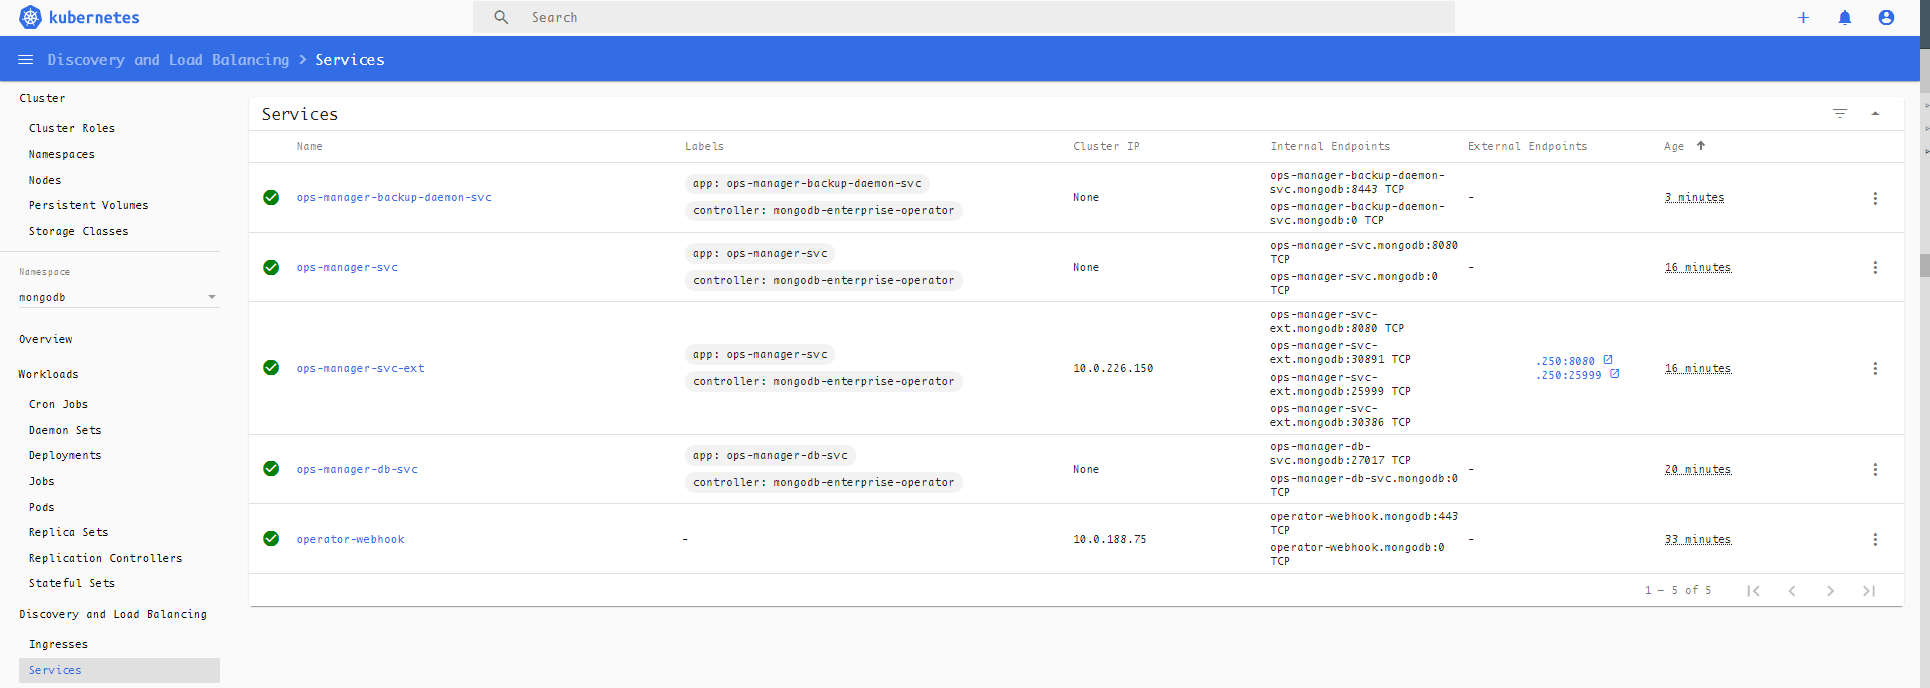The width and height of the screenshot is (1930, 688).
Task: Select Services in sidebar
Action: [119, 670]
